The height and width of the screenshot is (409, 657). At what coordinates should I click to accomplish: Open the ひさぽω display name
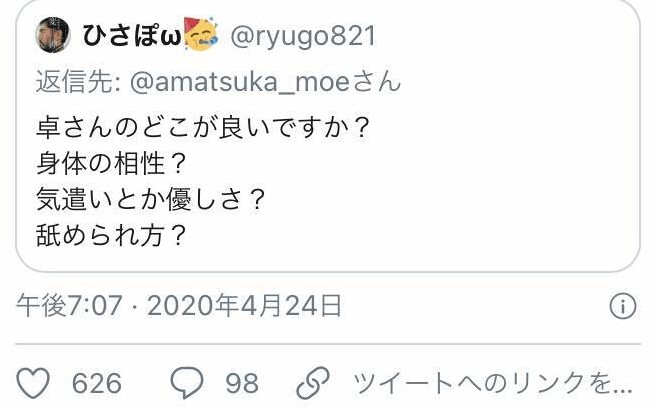(x=132, y=35)
